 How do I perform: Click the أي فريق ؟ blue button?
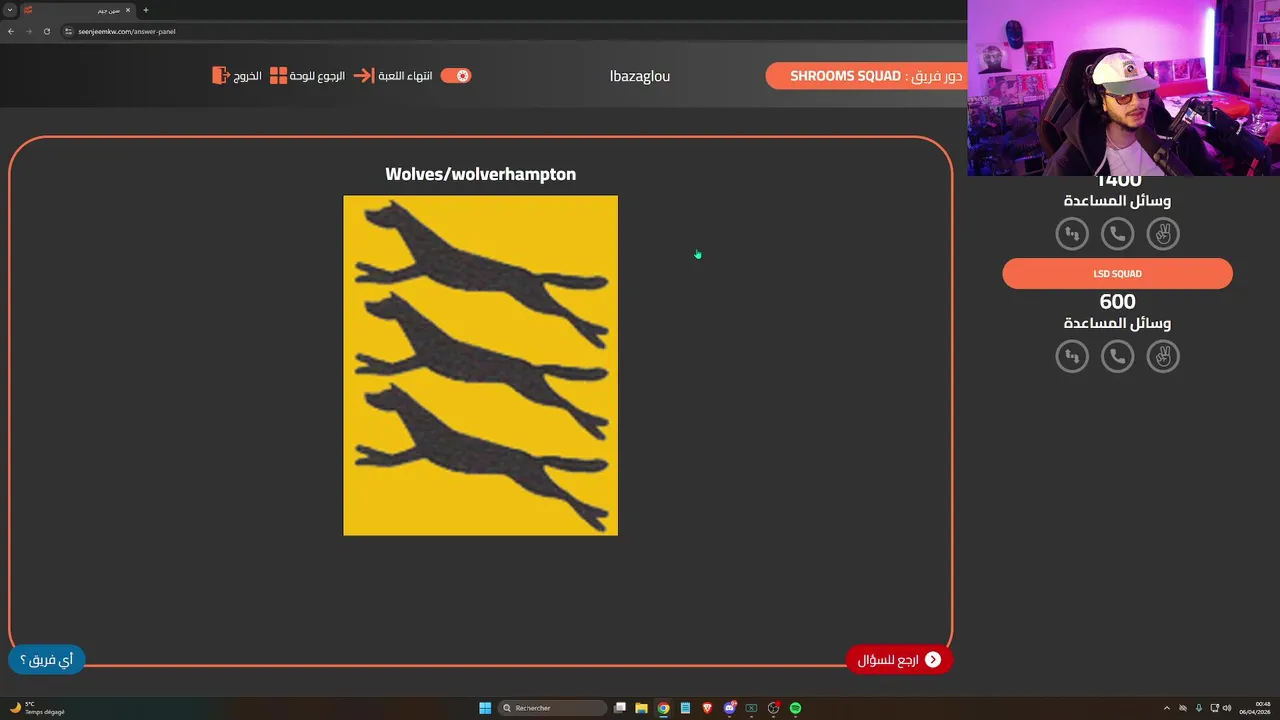click(47, 659)
